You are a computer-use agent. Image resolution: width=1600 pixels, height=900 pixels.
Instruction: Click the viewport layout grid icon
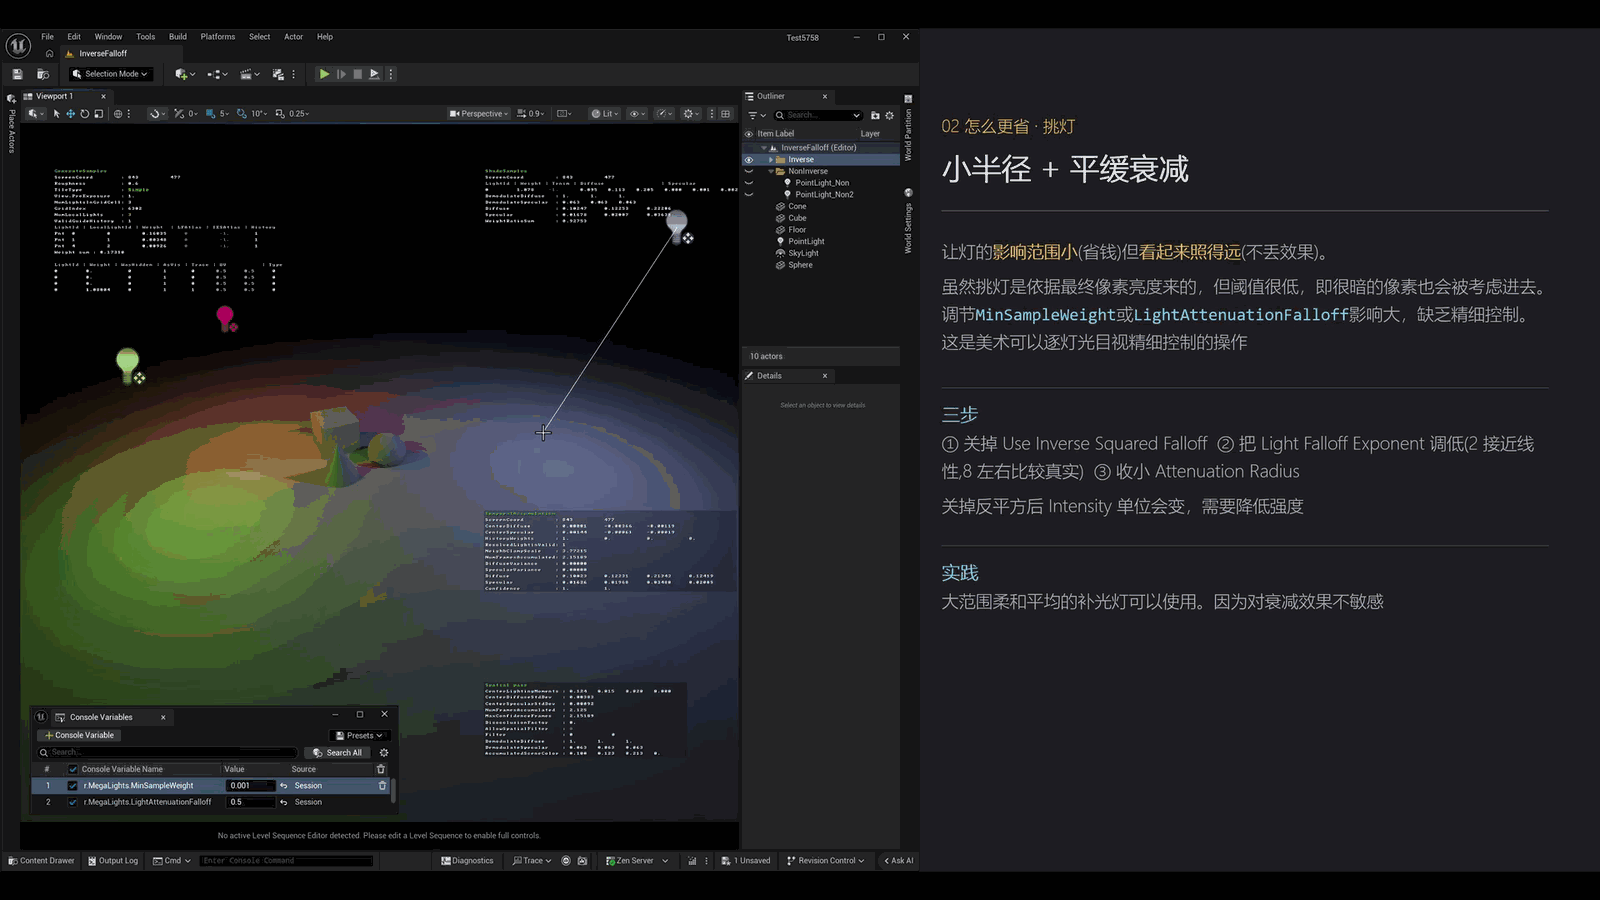point(726,114)
